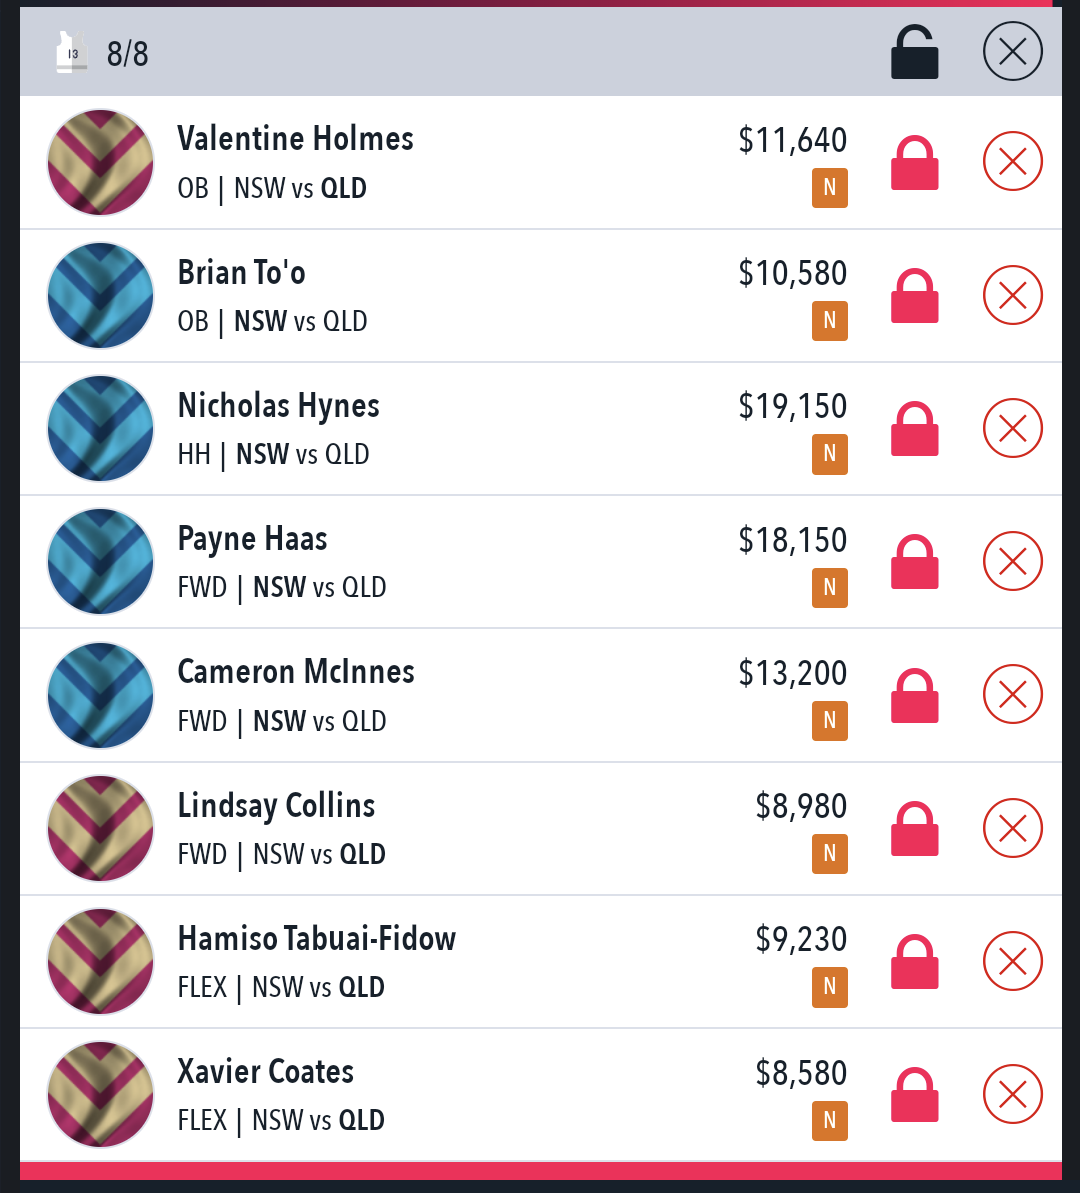The image size is (1080, 1193).
Task: Remove Cameron McInnes from lineup
Action: point(1012,694)
